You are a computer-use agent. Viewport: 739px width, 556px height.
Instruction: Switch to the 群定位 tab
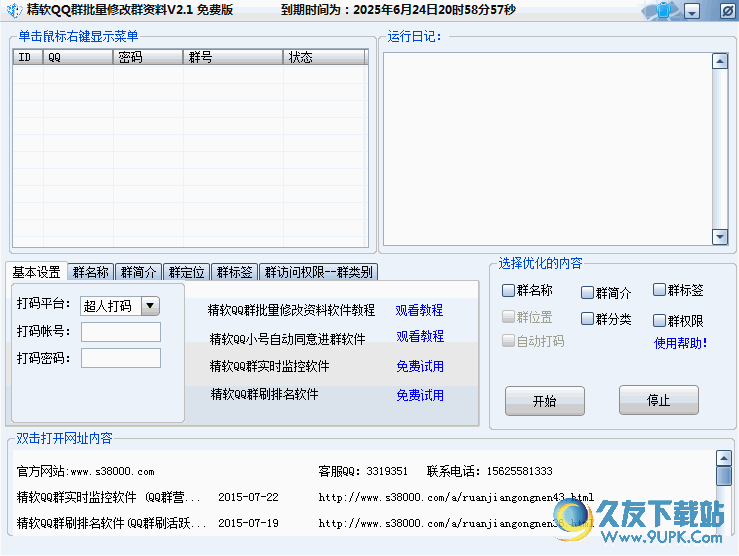(187, 272)
